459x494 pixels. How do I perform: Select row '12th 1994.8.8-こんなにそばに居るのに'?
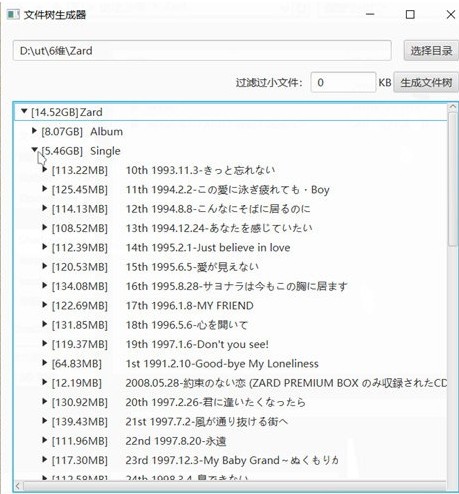(218, 209)
